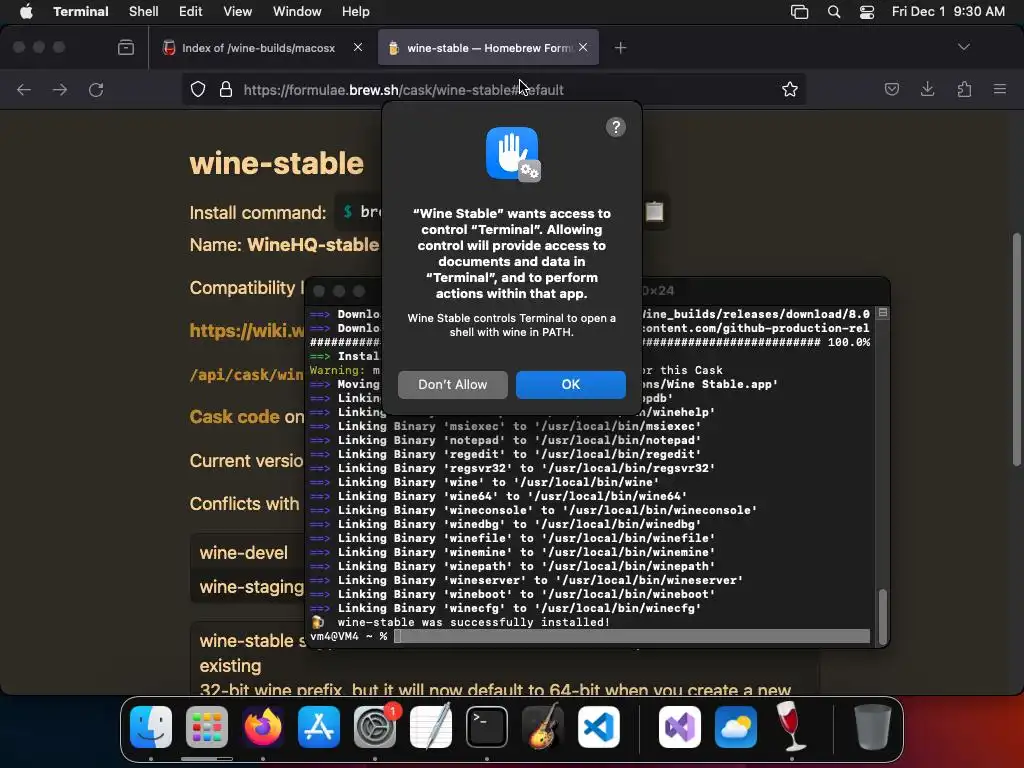Copy install command with clipboard icon
Image resolution: width=1024 pixels, height=768 pixels.
click(x=654, y=212)
